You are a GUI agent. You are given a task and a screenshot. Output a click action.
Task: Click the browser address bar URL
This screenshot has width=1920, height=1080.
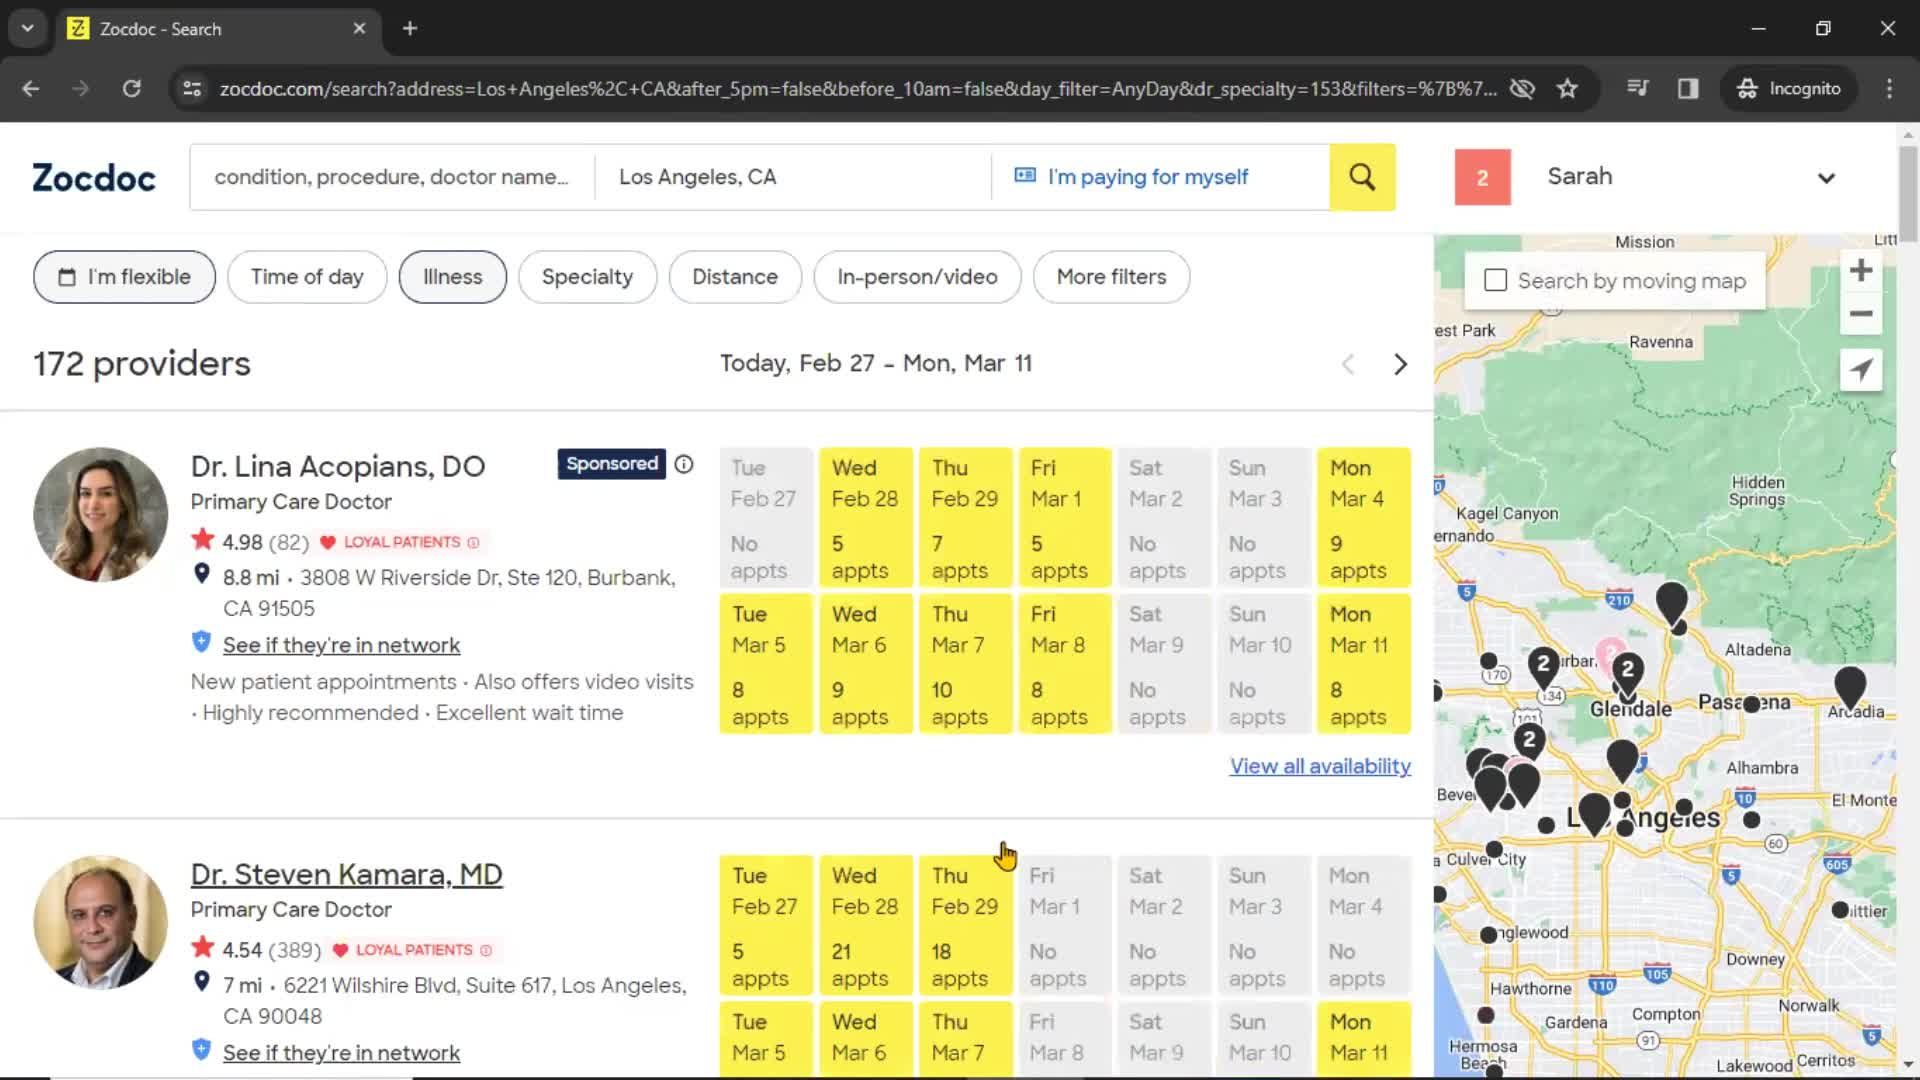point(858,88)
